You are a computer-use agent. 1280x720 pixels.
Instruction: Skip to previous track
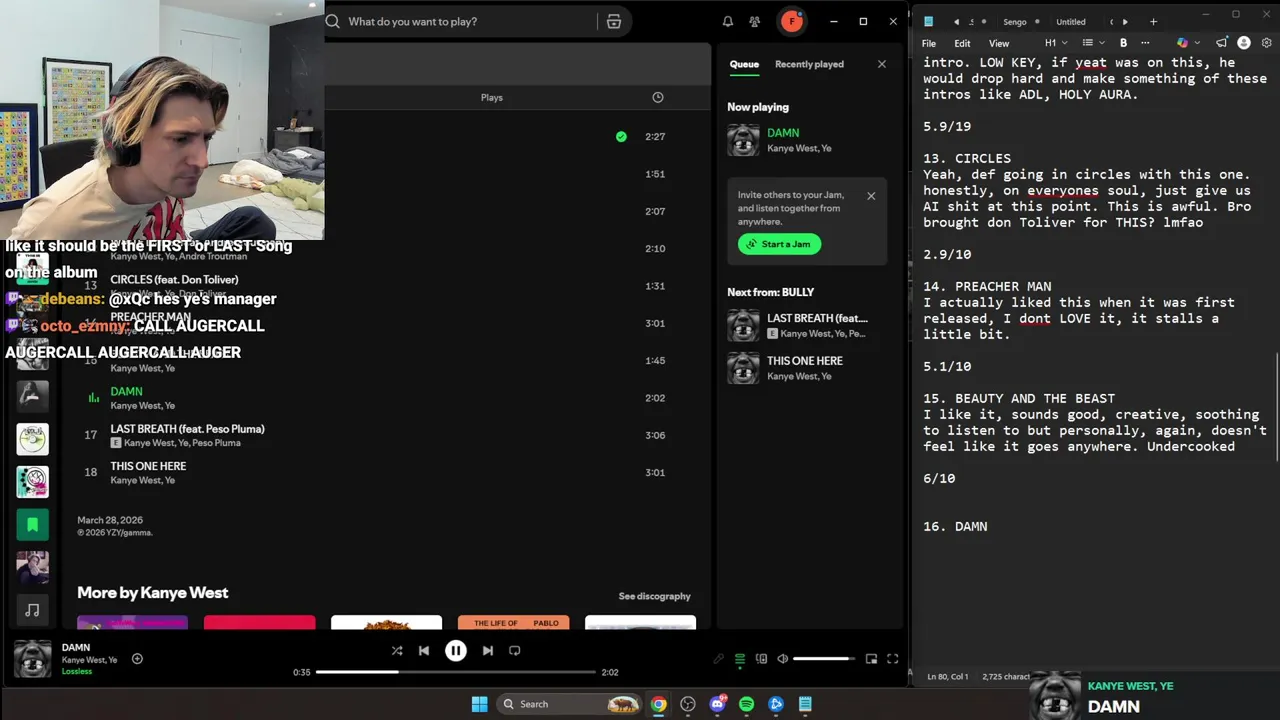pyautogui.click(x=424, y=650)
